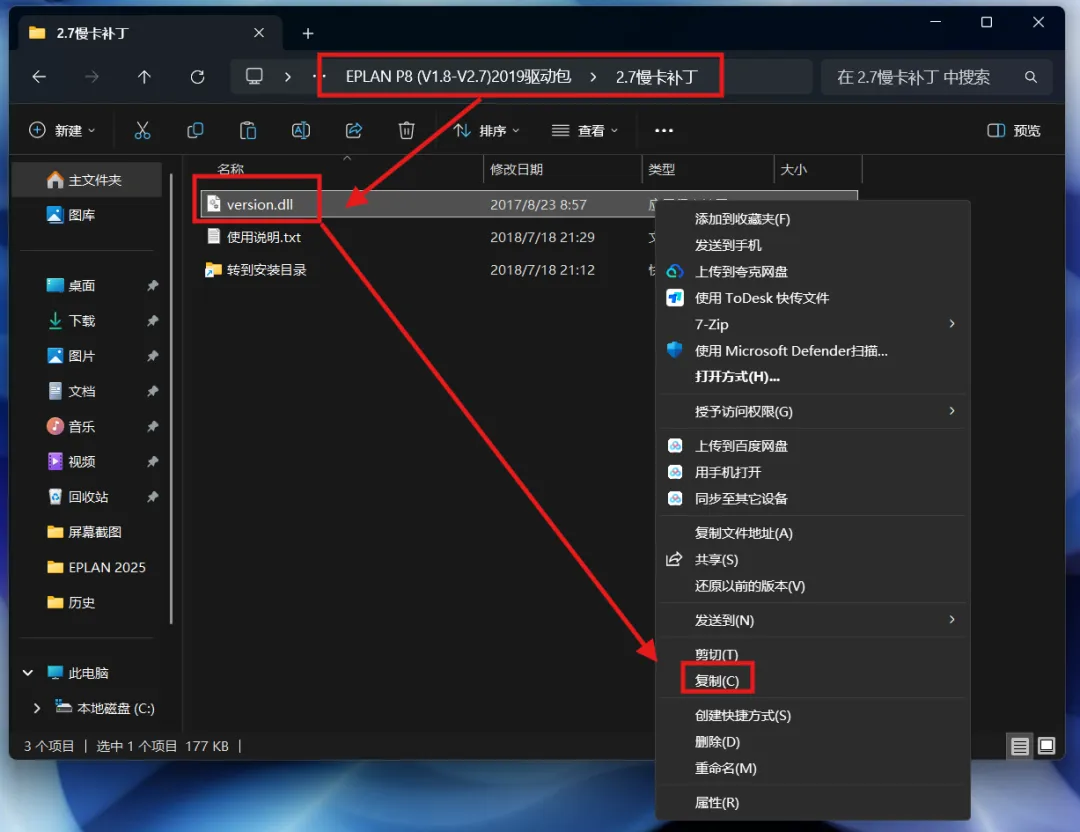Select 共享(S) menu entry
1080x832 pixels.
716,559
